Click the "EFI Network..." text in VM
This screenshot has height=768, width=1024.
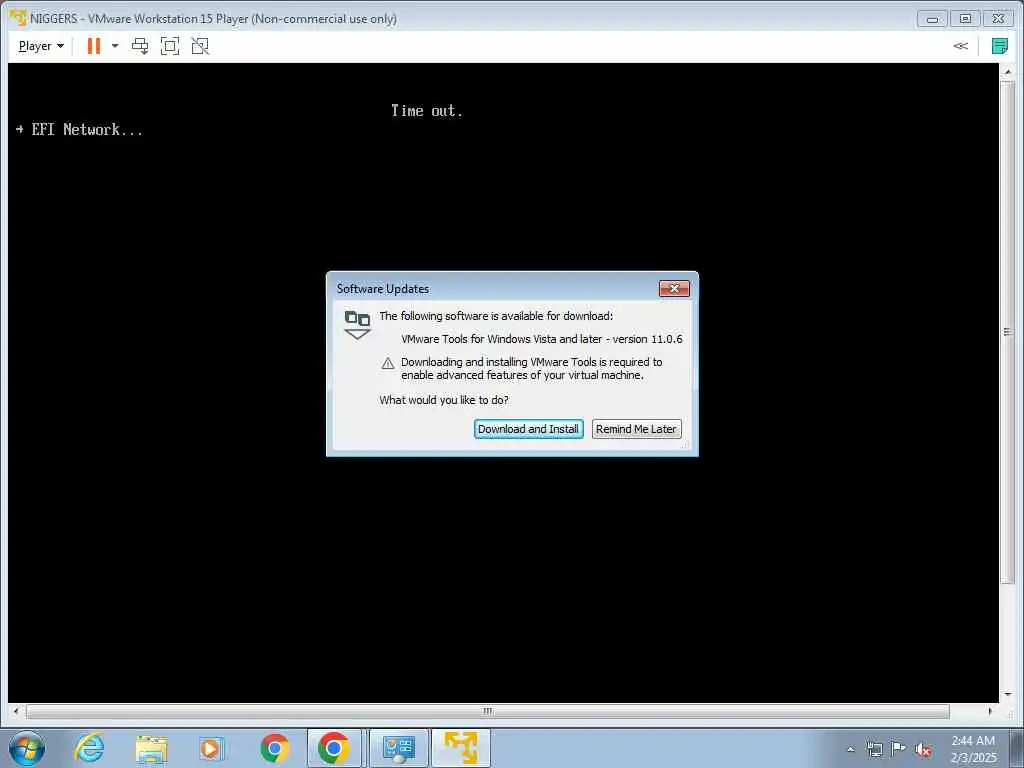pos(86,129)
